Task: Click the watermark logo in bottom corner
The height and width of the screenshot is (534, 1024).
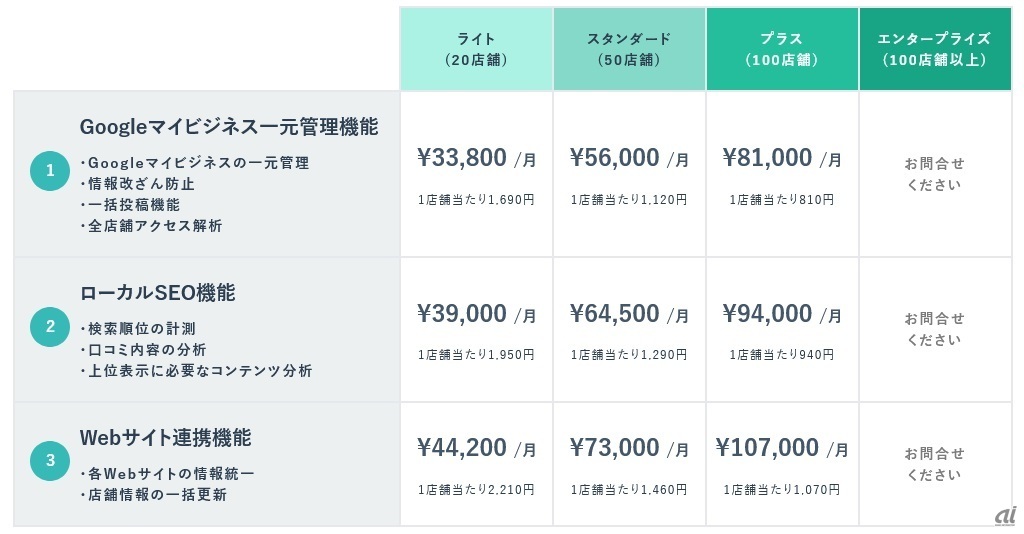Action: [x=1004, y=515]
